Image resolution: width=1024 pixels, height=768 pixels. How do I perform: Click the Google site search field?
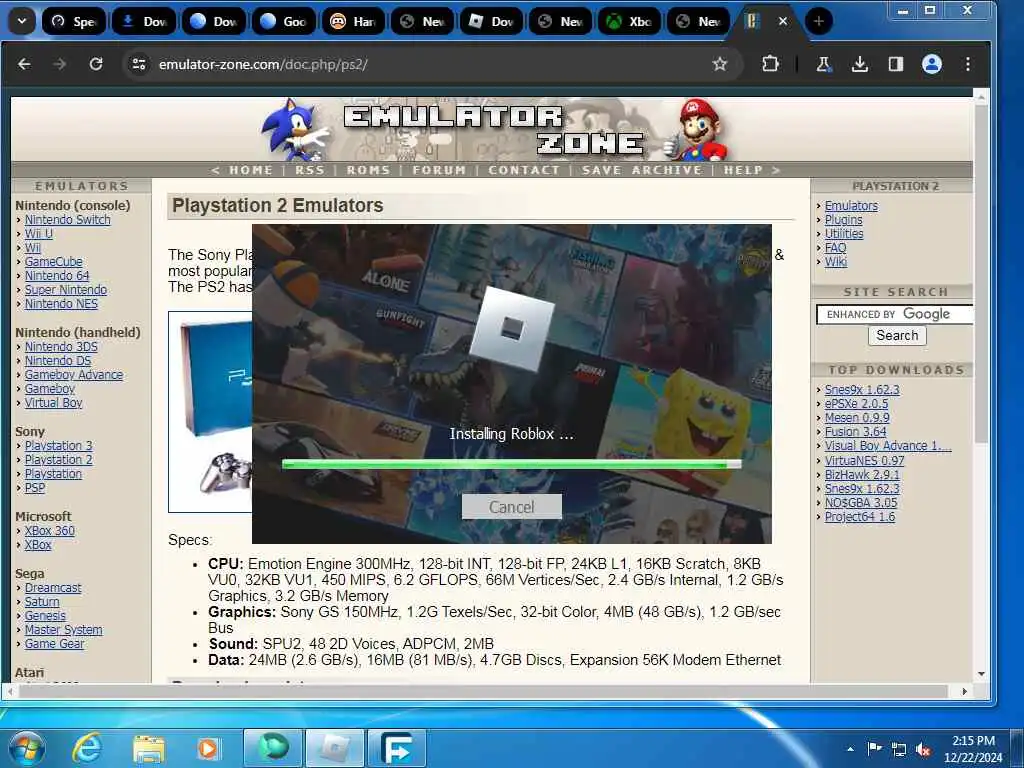pos(895,314)
